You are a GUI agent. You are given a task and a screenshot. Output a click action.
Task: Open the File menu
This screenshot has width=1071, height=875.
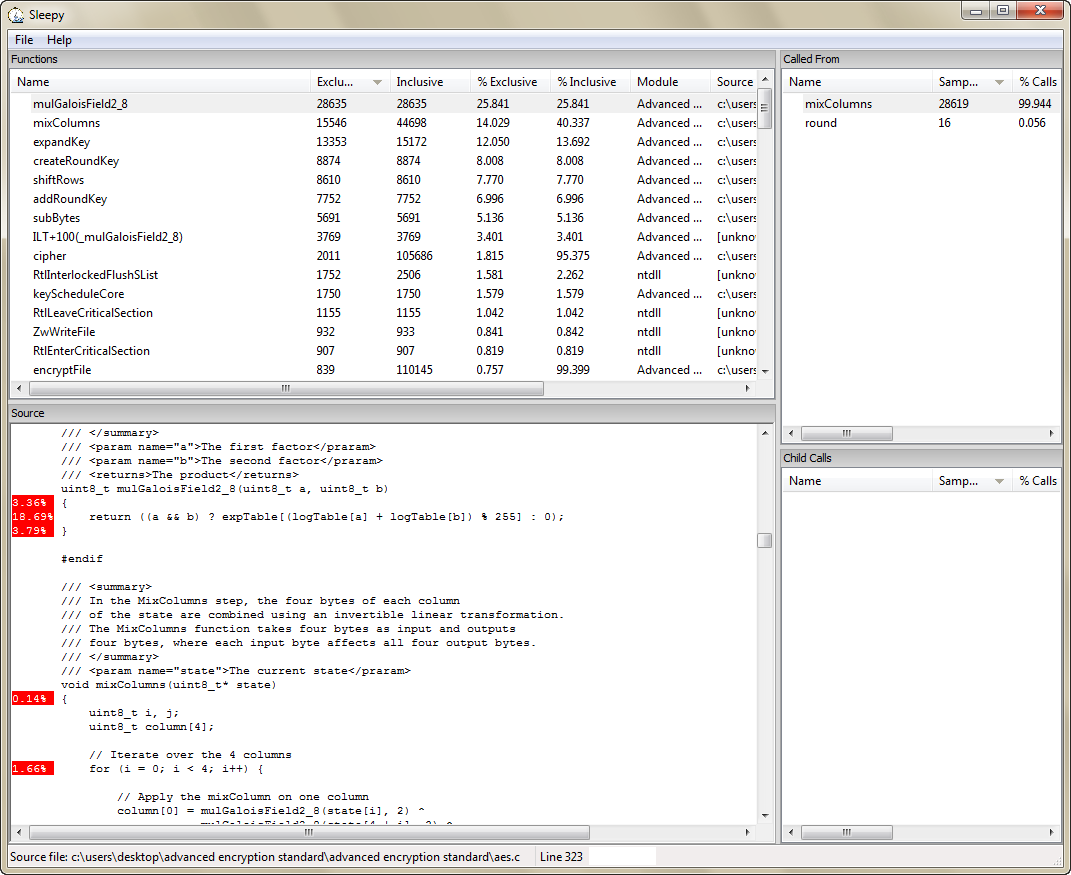click(24, 40)
